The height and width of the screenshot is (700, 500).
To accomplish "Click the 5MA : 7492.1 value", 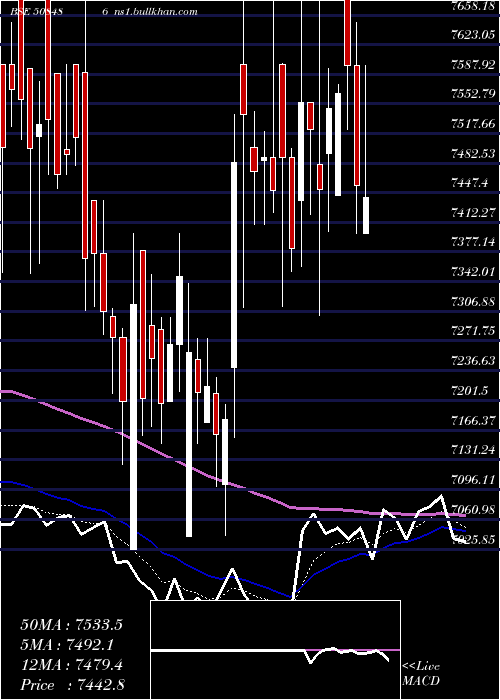I will click(x=67, y=644).
